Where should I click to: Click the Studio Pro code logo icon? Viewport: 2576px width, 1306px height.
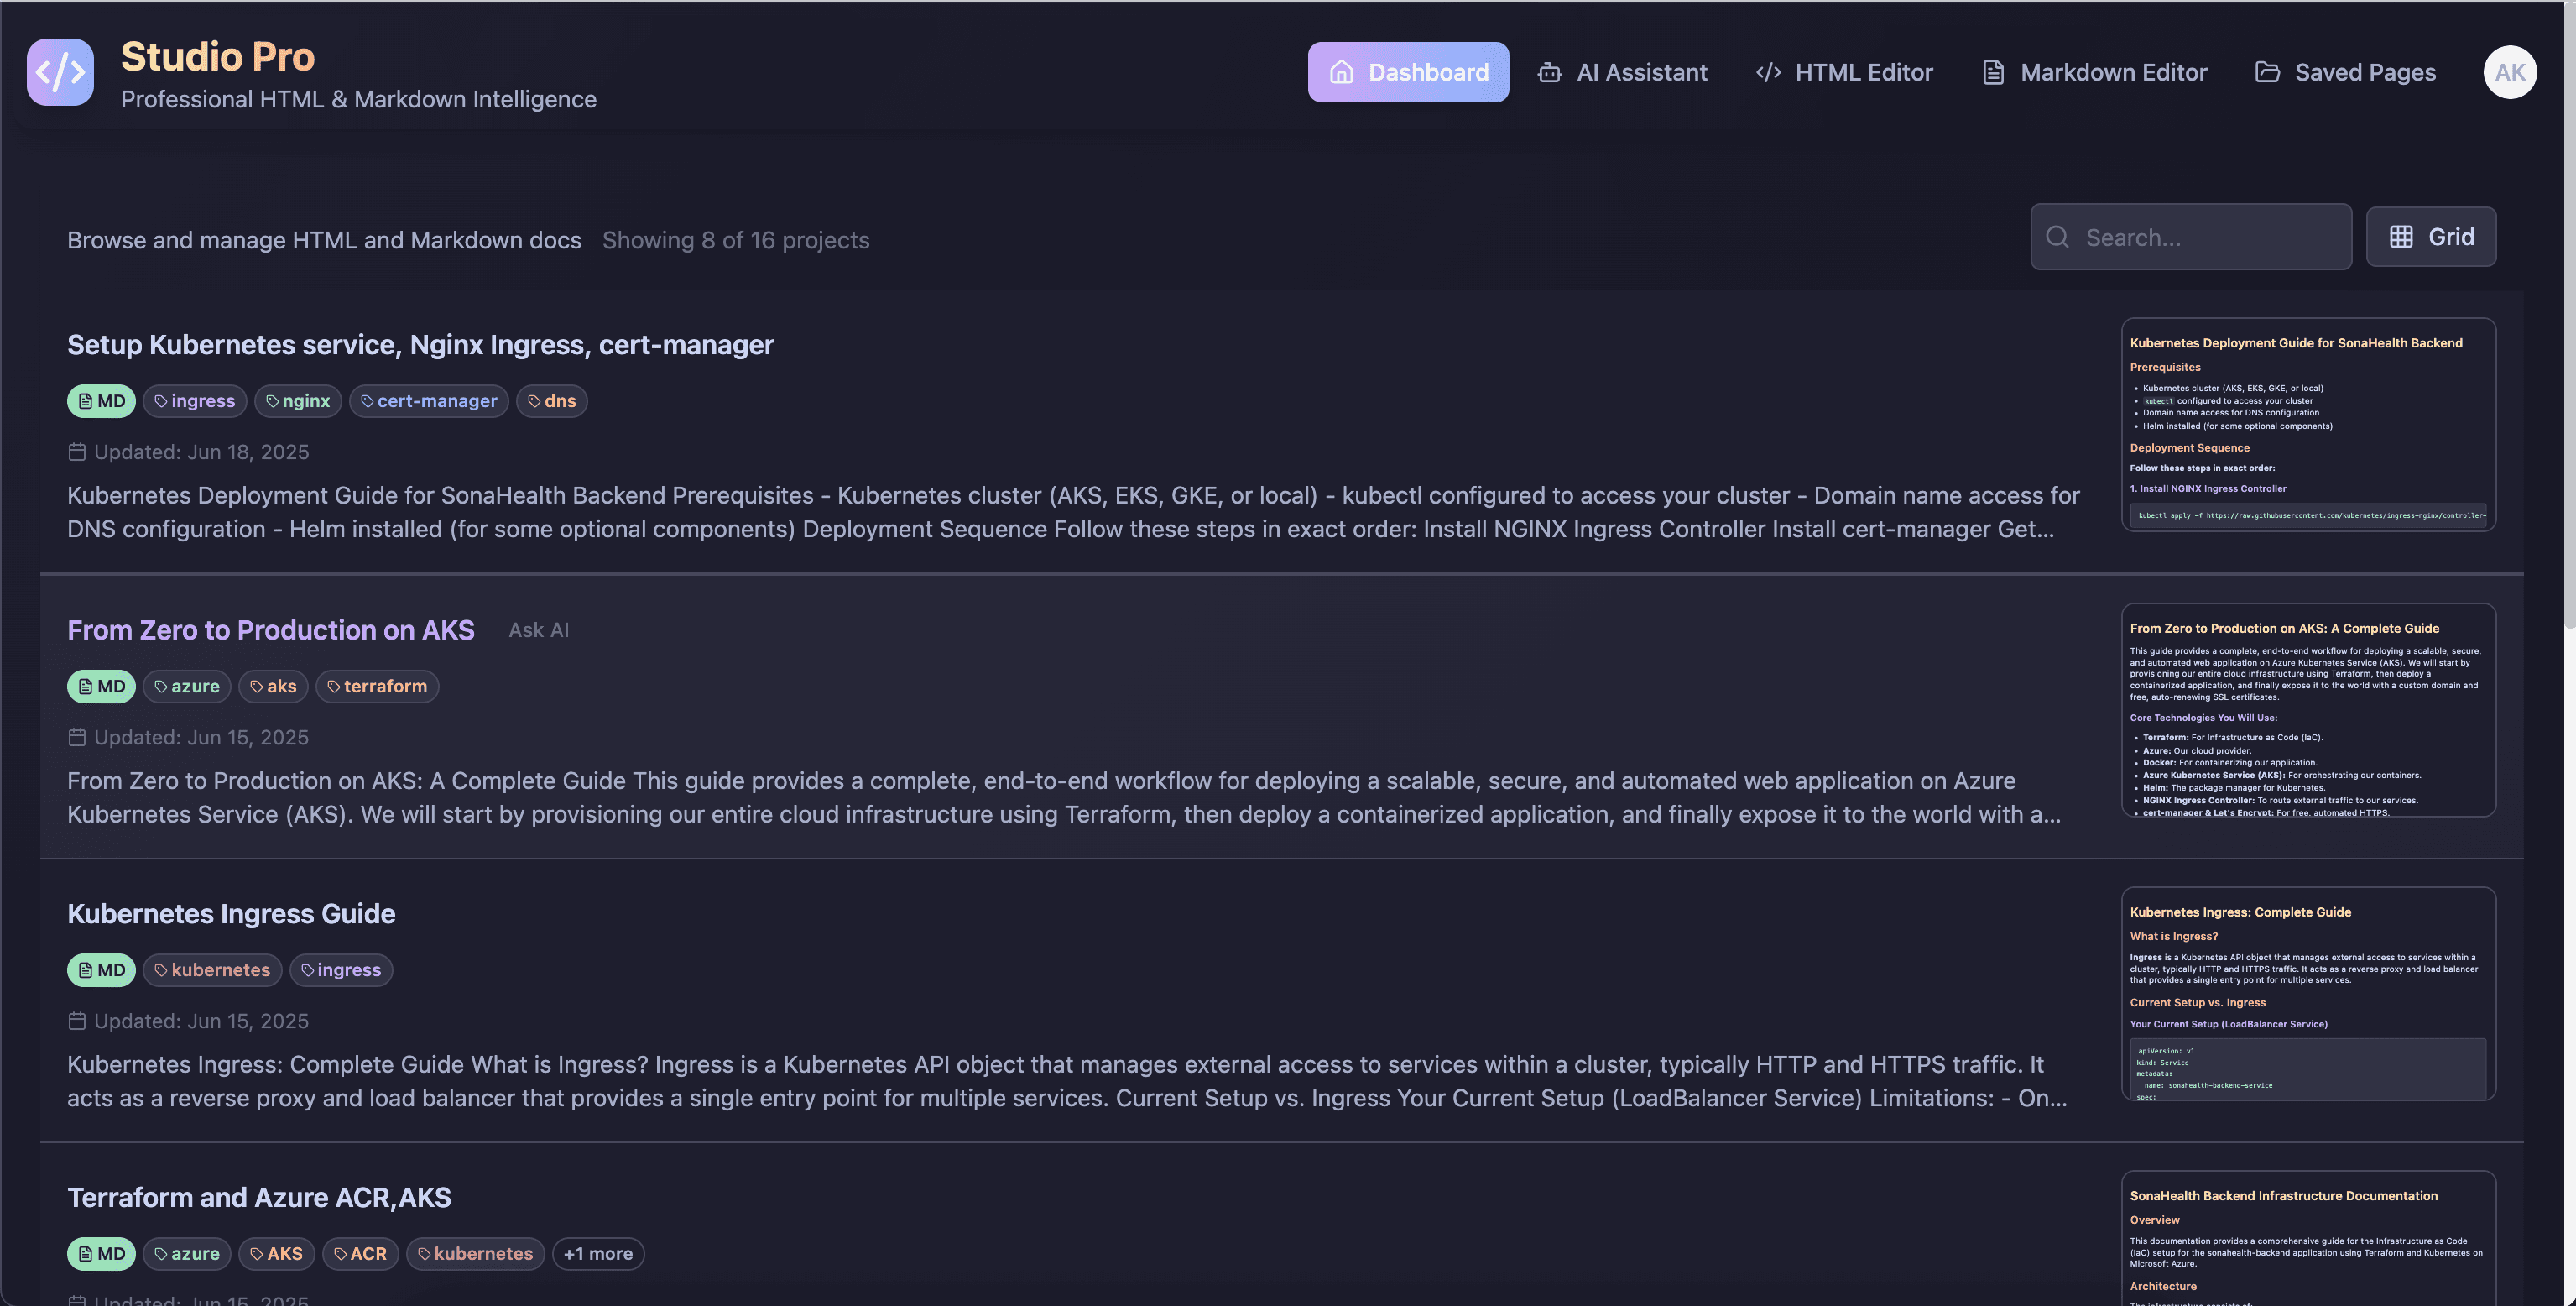tap(60, 72)
